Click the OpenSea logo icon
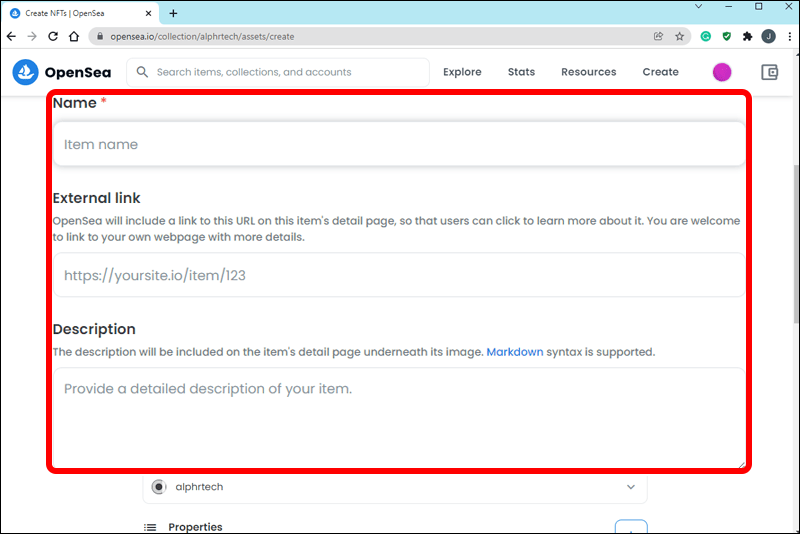This screenshot has width=800, height=534. point(25,72)
